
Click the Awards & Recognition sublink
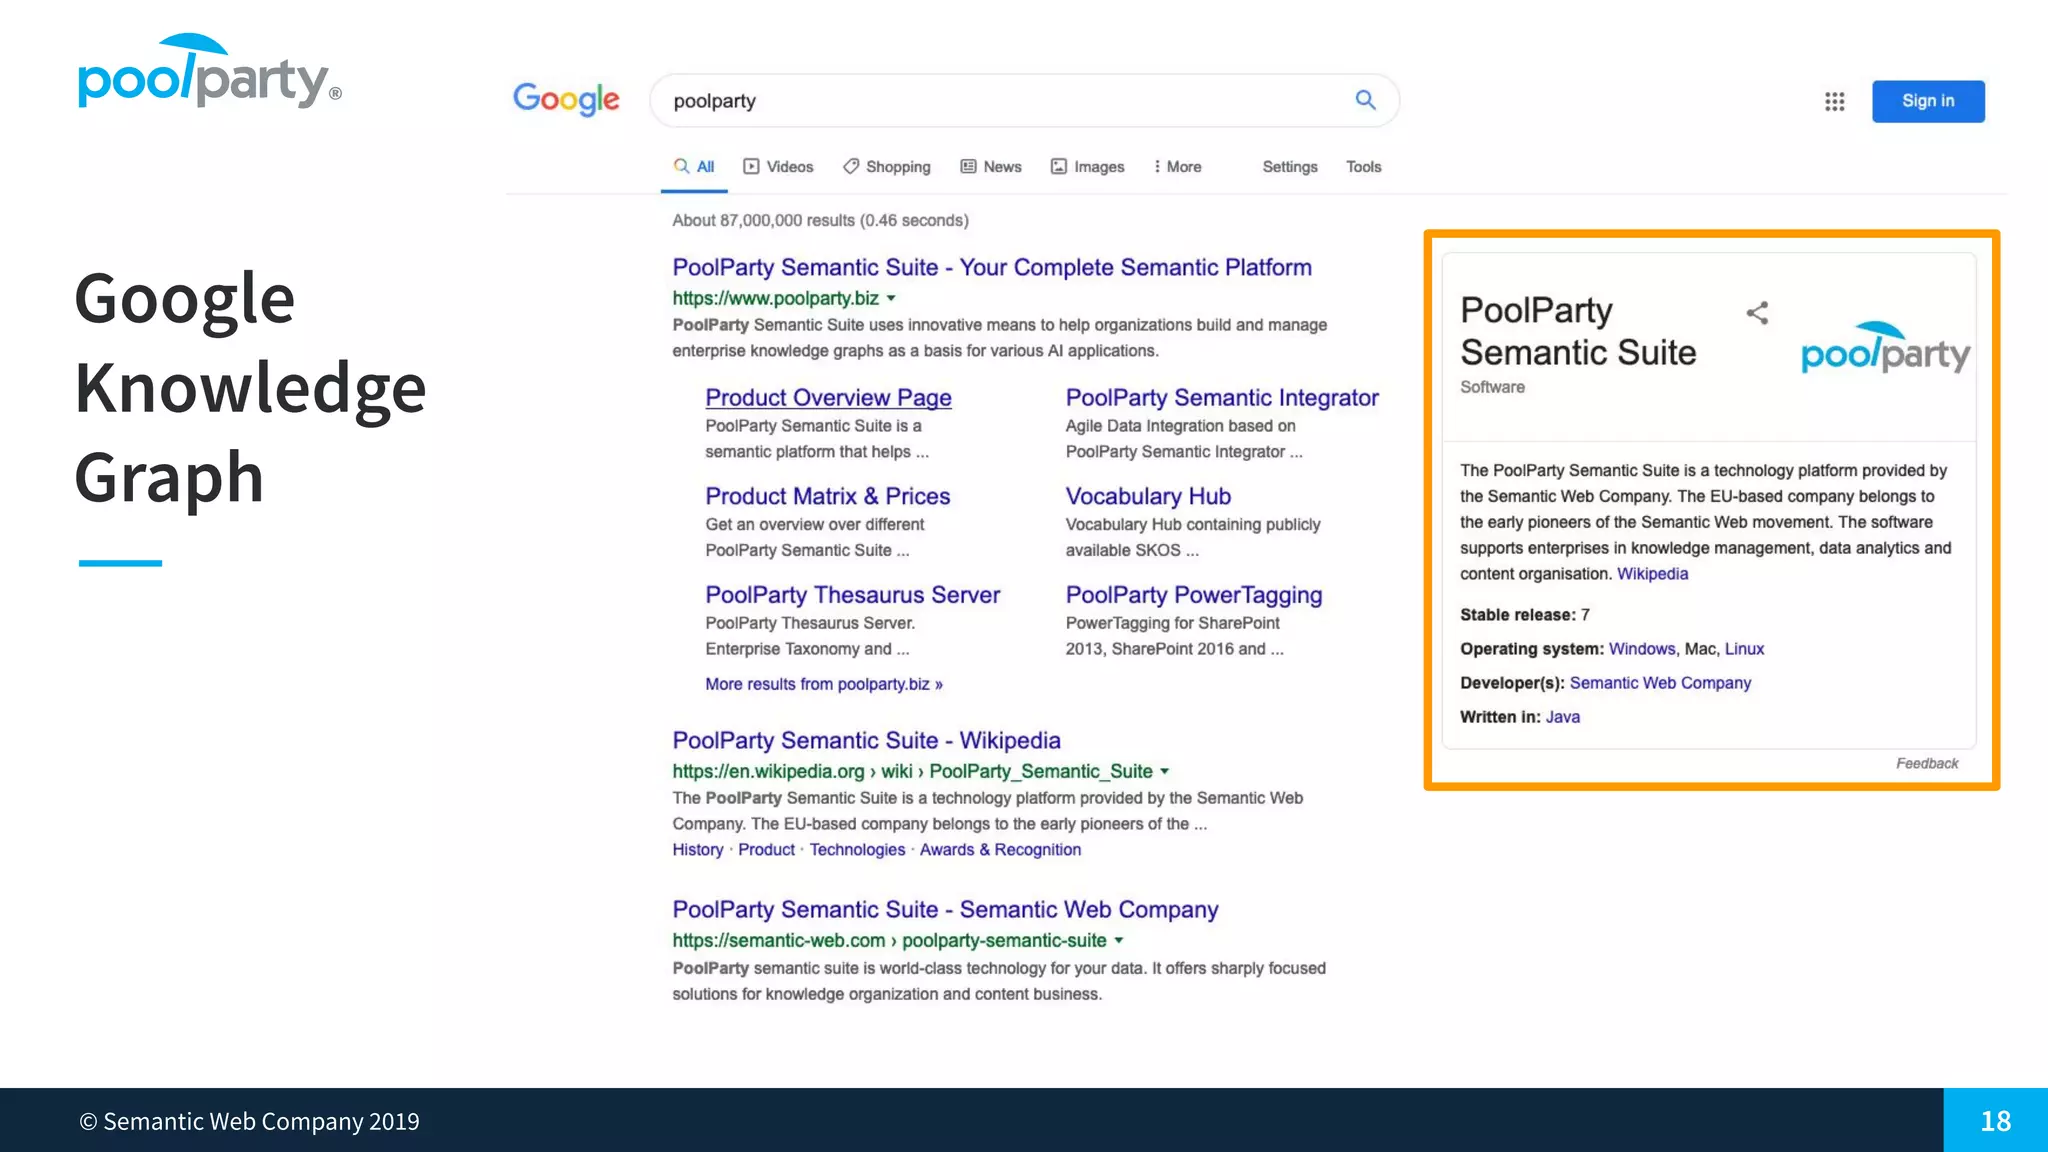tap(1000, 850)
